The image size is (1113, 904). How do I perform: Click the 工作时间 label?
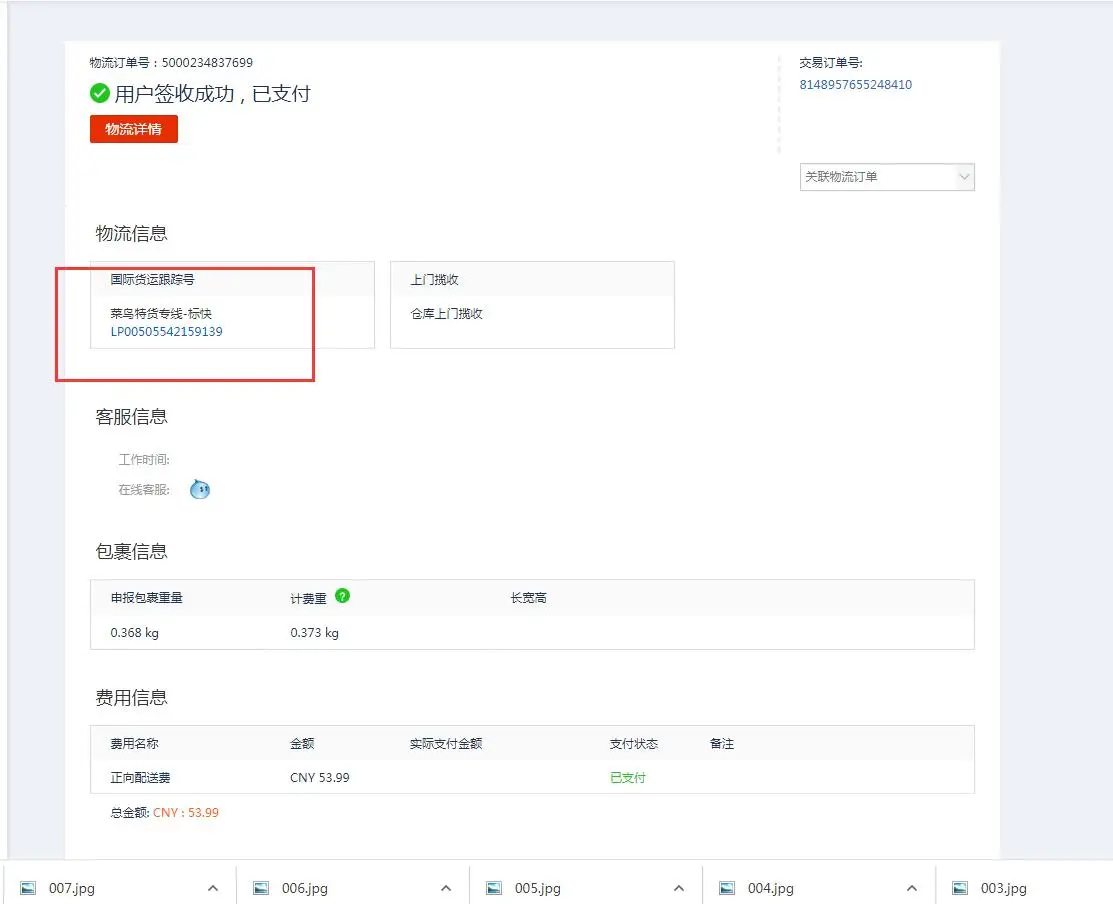(144, 460)
